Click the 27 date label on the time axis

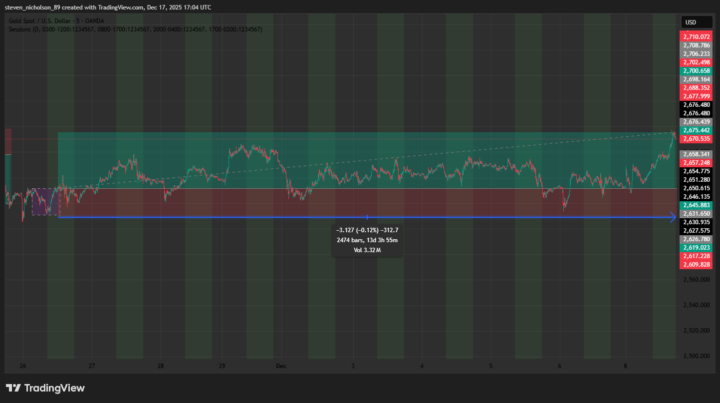(x=92, y=366)
